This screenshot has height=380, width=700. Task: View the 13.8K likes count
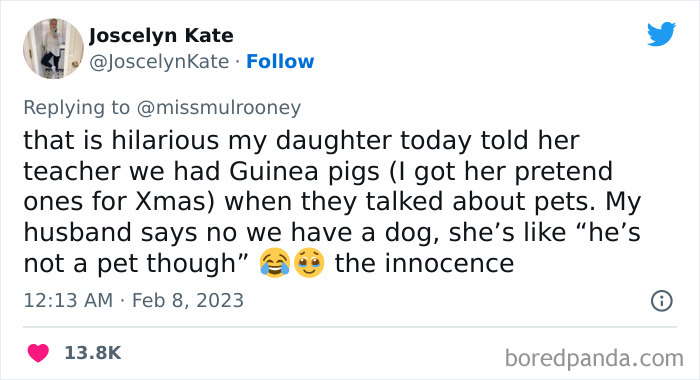tap(93, 353)
